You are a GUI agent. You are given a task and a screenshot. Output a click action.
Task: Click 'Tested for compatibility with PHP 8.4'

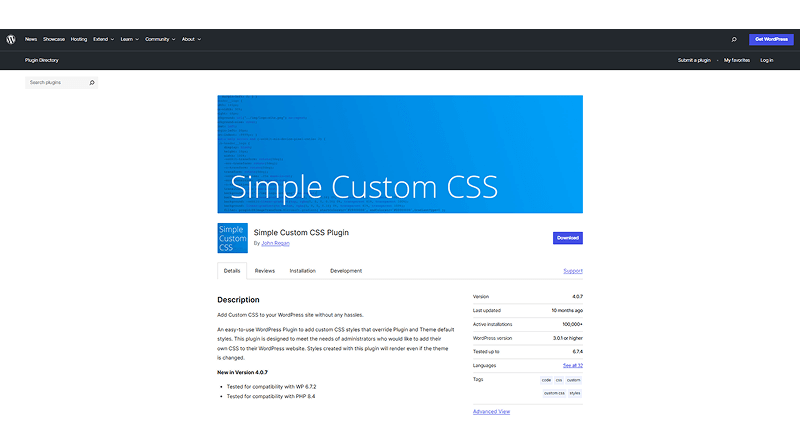point(271,397)
